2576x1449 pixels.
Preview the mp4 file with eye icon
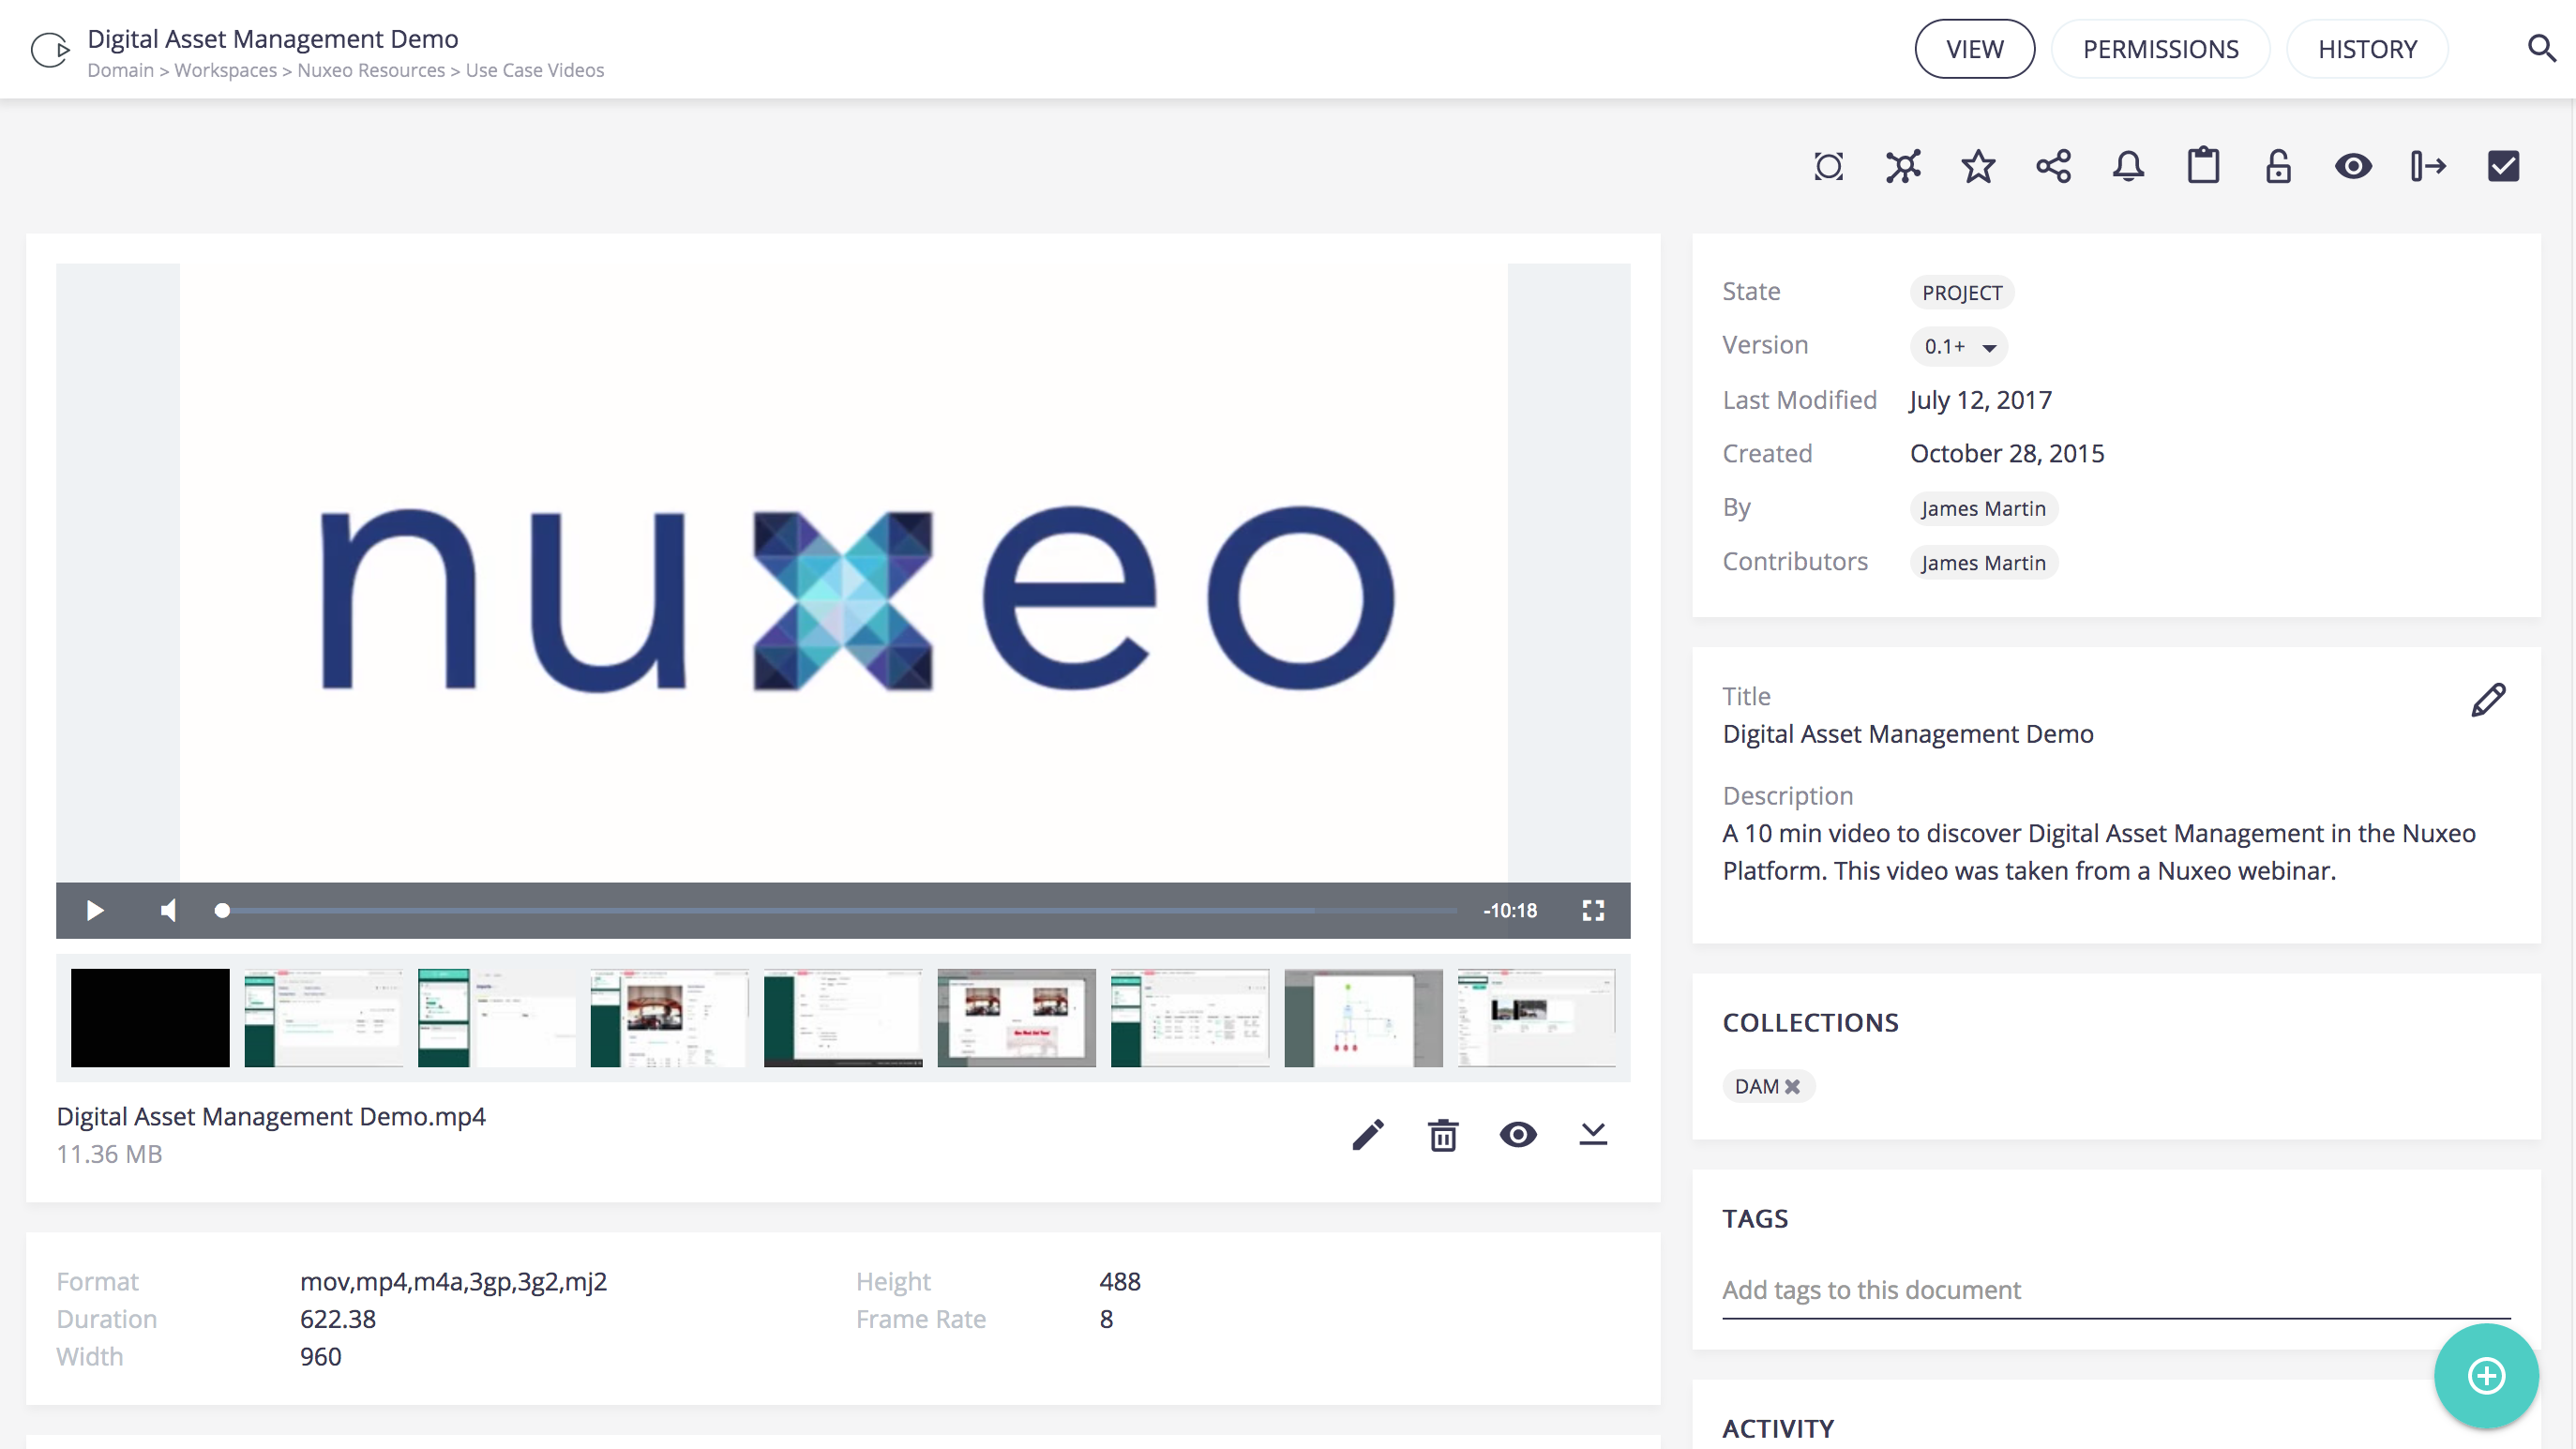pyautogui.click(x=1518, y=1134)
